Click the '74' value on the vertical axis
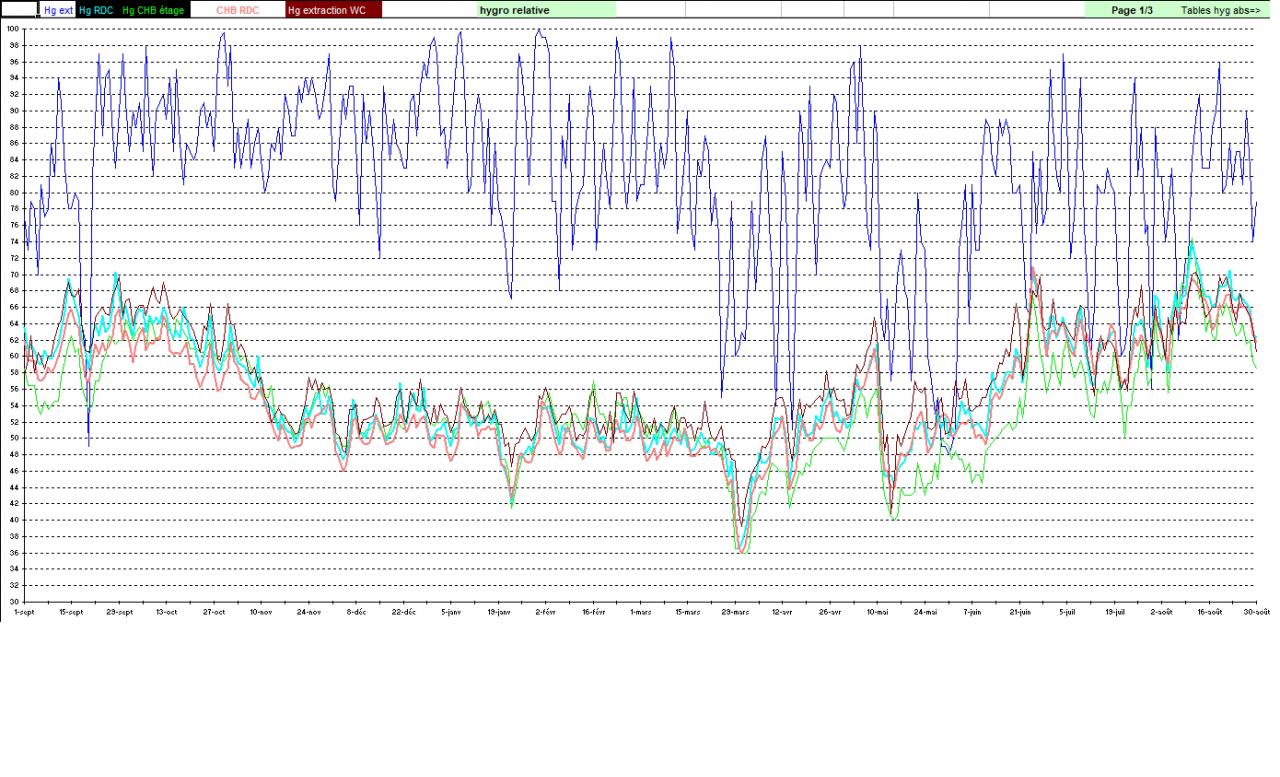 click(x=14, y=241)
